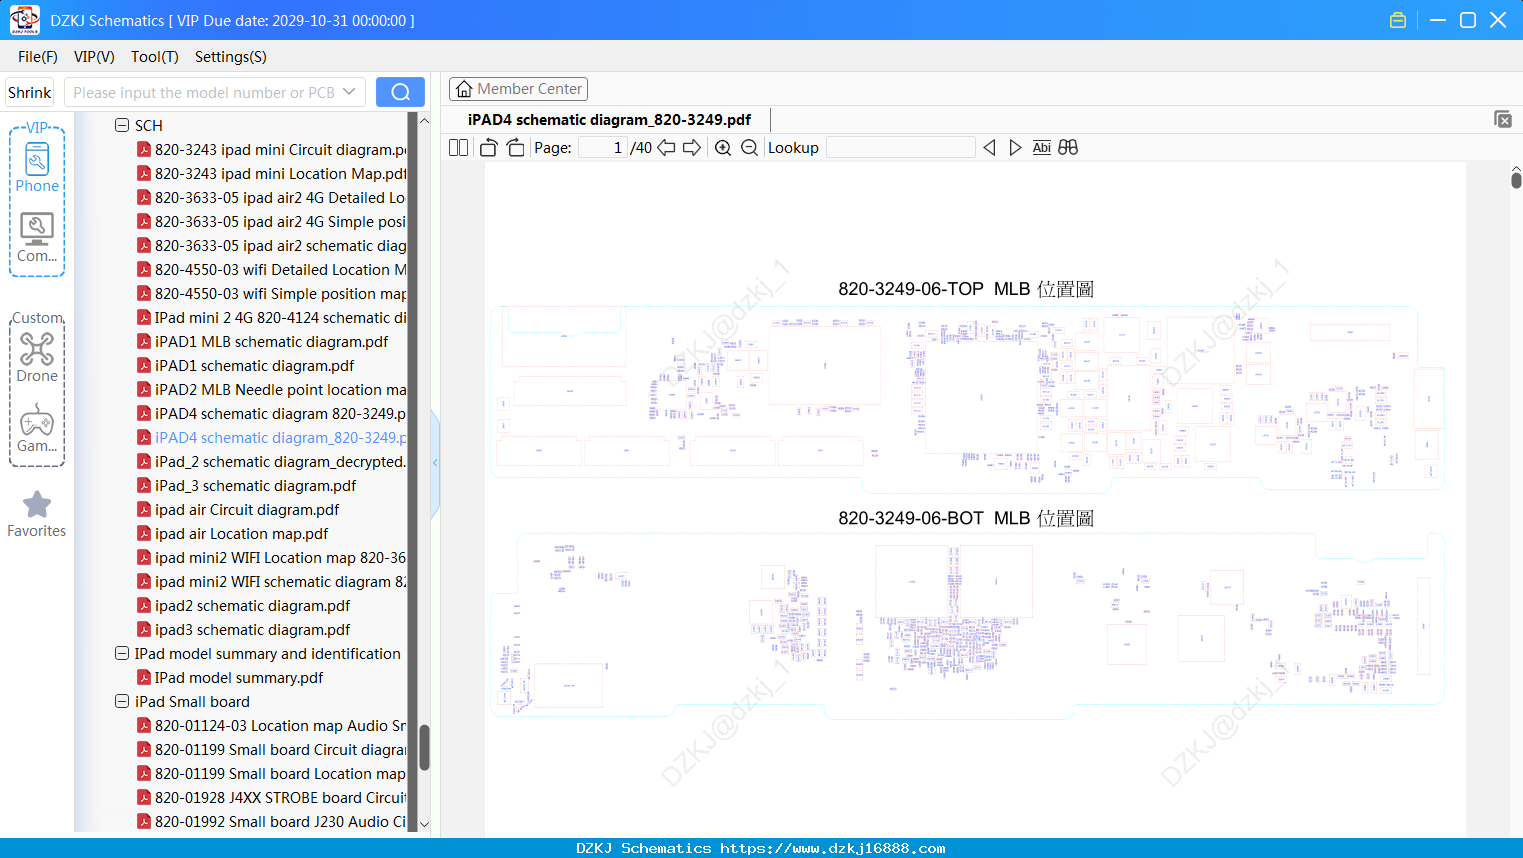This screenshot has height=858, width=1523.
Task: Click the PDF icon beside ipad air Location map.pdf
Action: [x=144, y=534]
